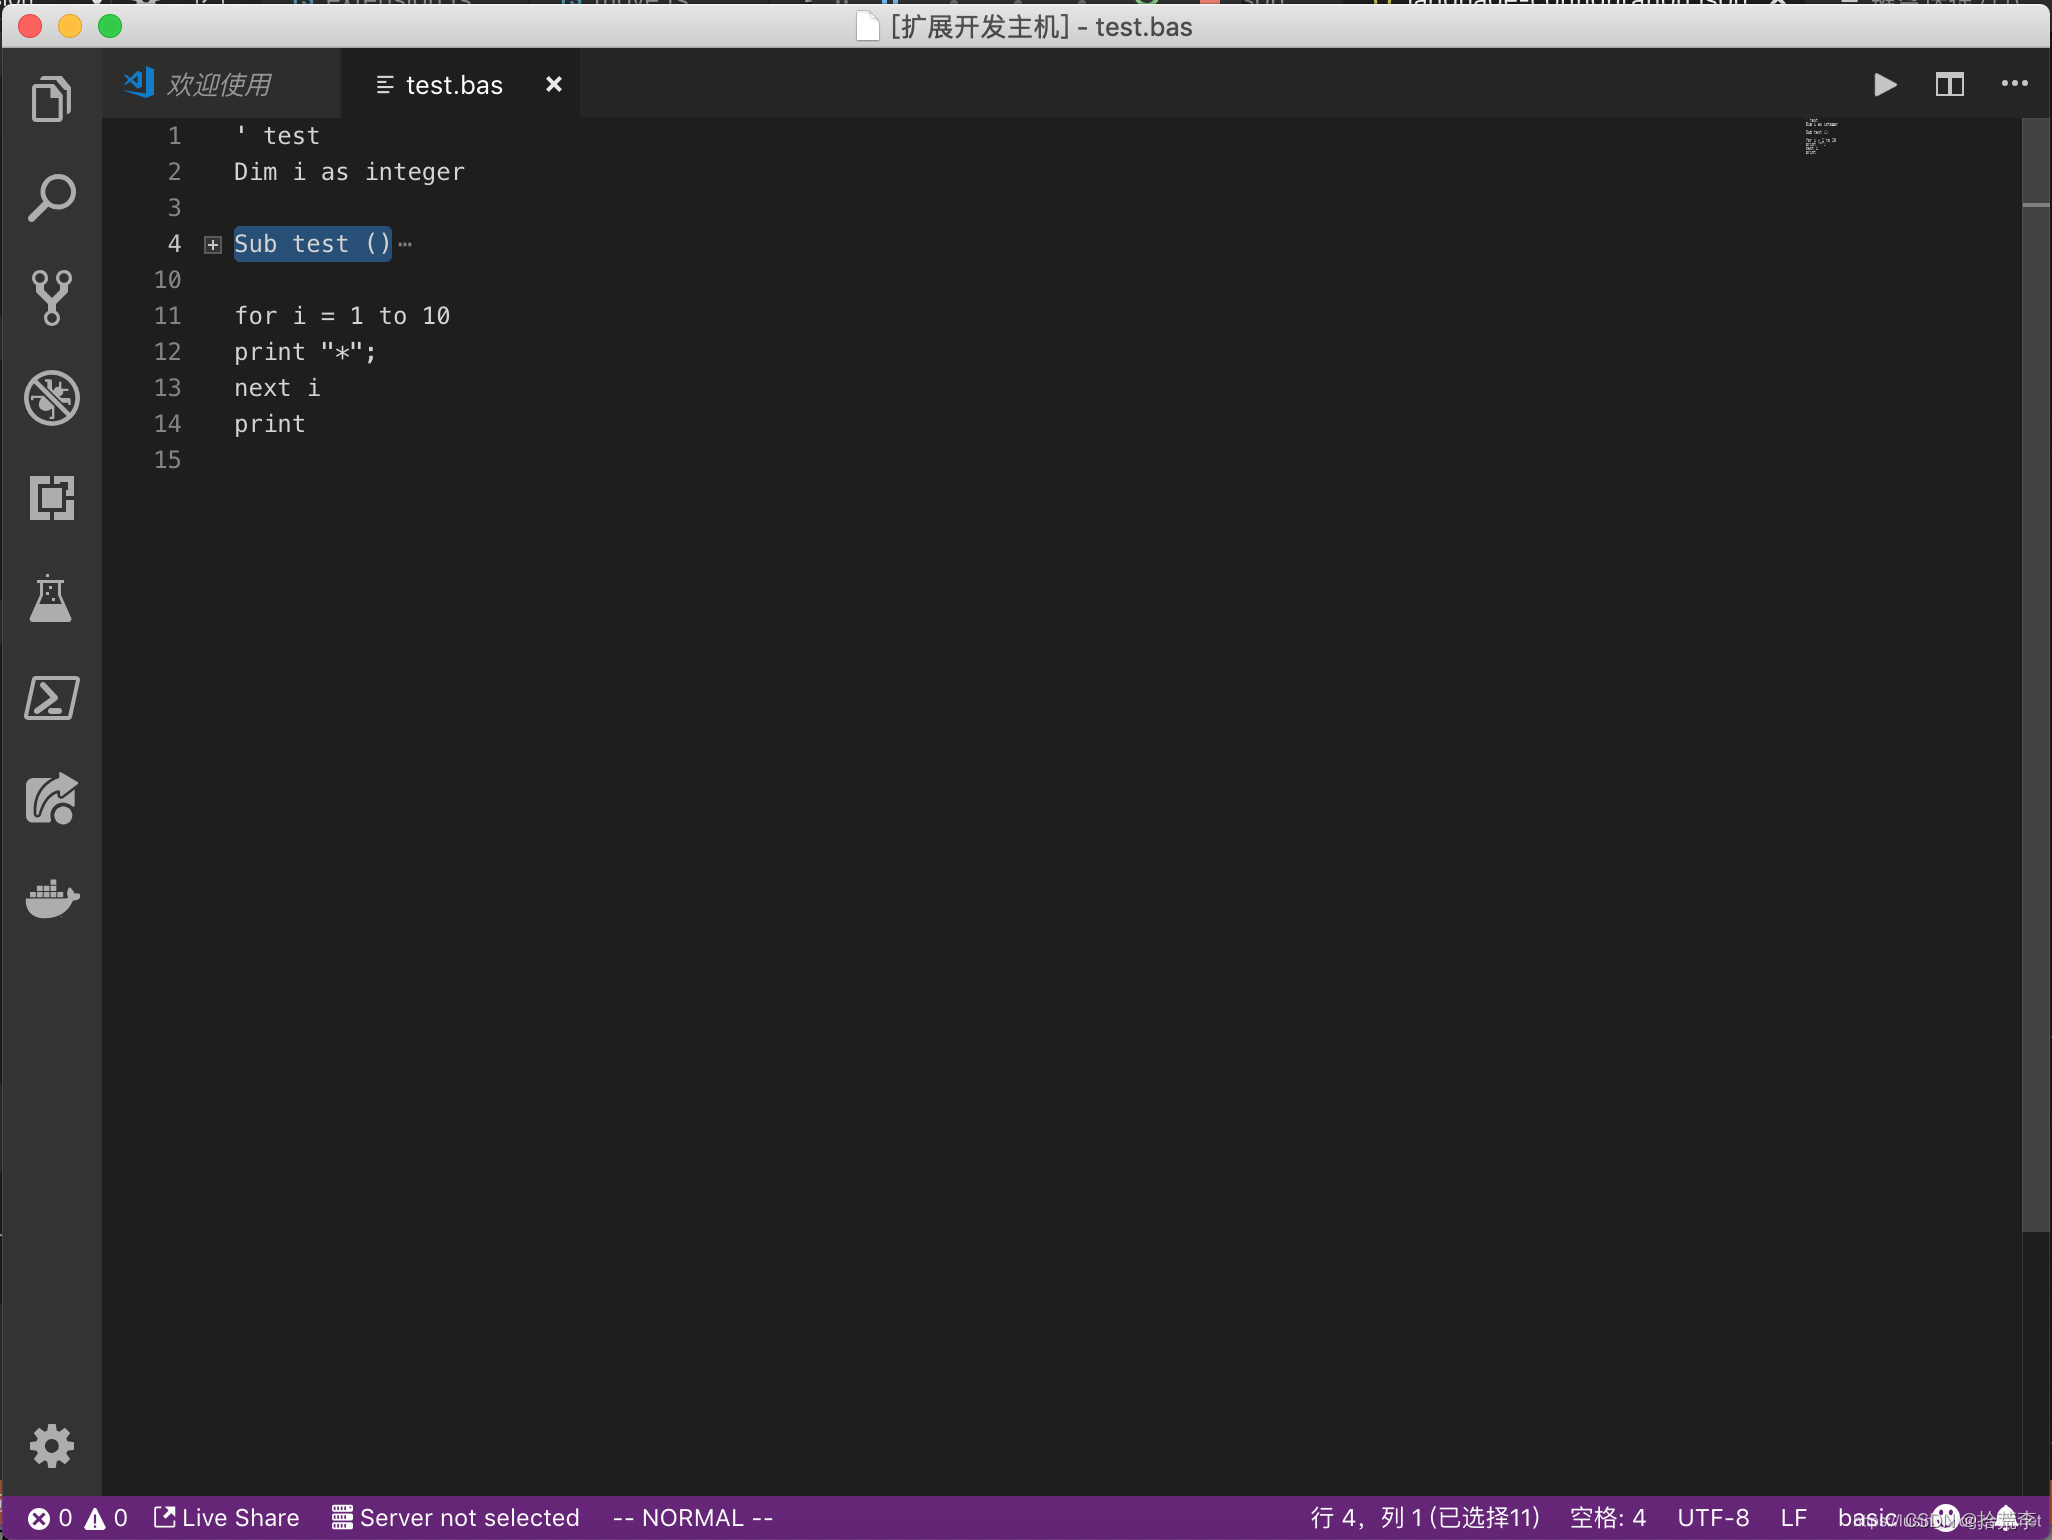Open Source Control view
This screenshot has height=1540, width=2052.
pos(51,297)
